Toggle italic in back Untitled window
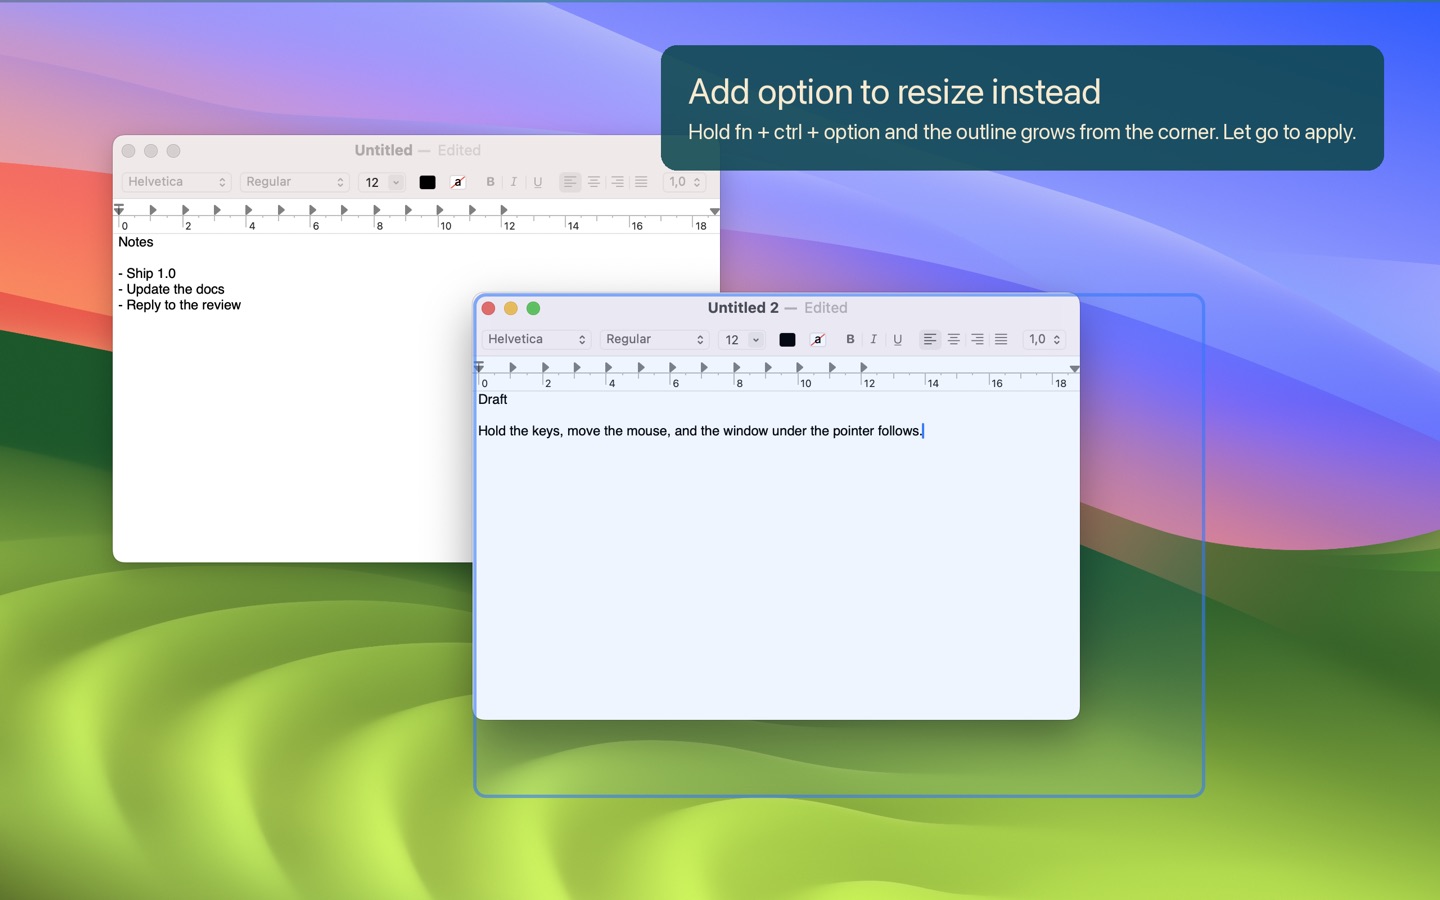The width and height of the screenshot is (1440, 900). coord(513,182)
